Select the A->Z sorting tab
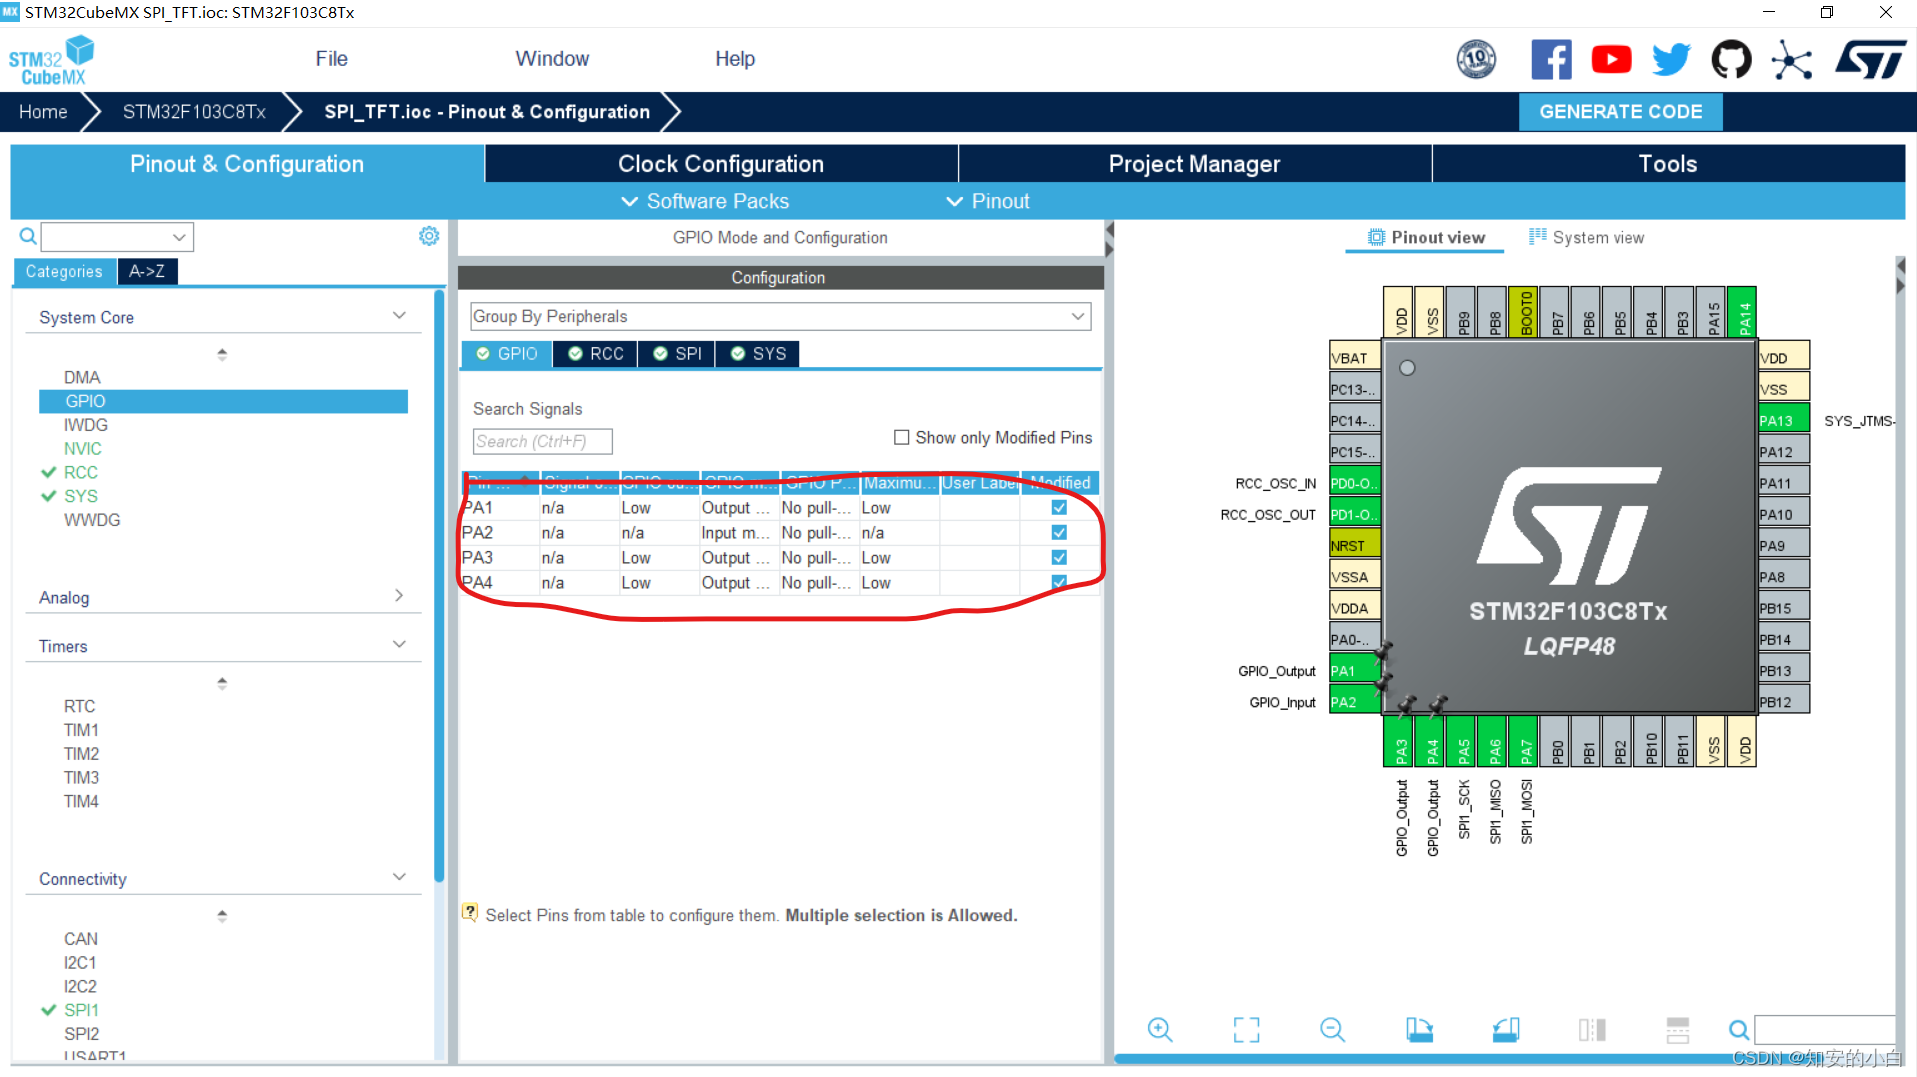Viewport: 1917px width, 1077px height. pyautogui.click(x=147, y=271)
